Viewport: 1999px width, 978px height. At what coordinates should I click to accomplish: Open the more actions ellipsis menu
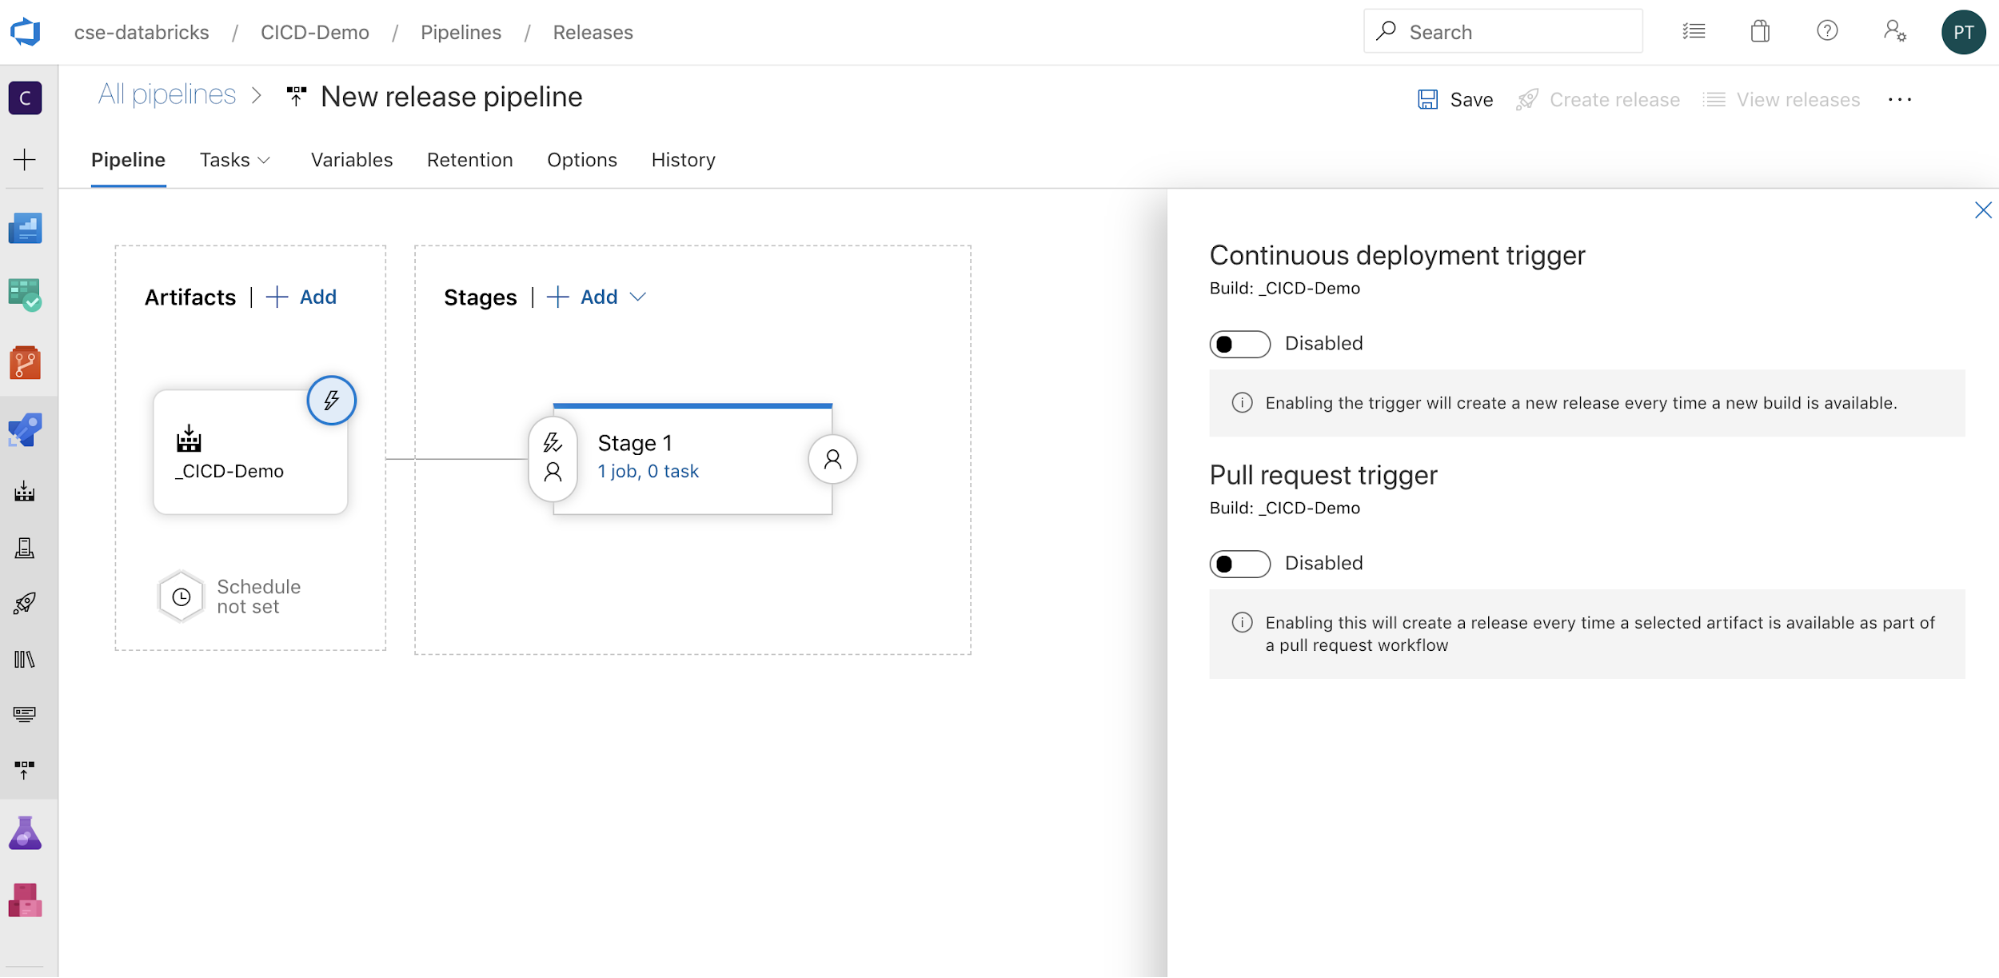coord(1899,99)
